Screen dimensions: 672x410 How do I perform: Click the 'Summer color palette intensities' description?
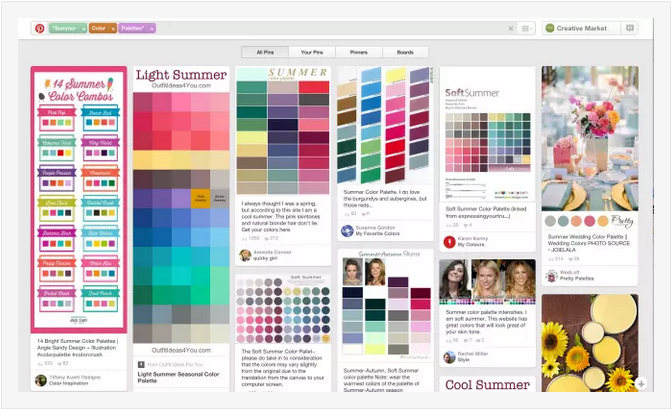[x=486, y=322]
